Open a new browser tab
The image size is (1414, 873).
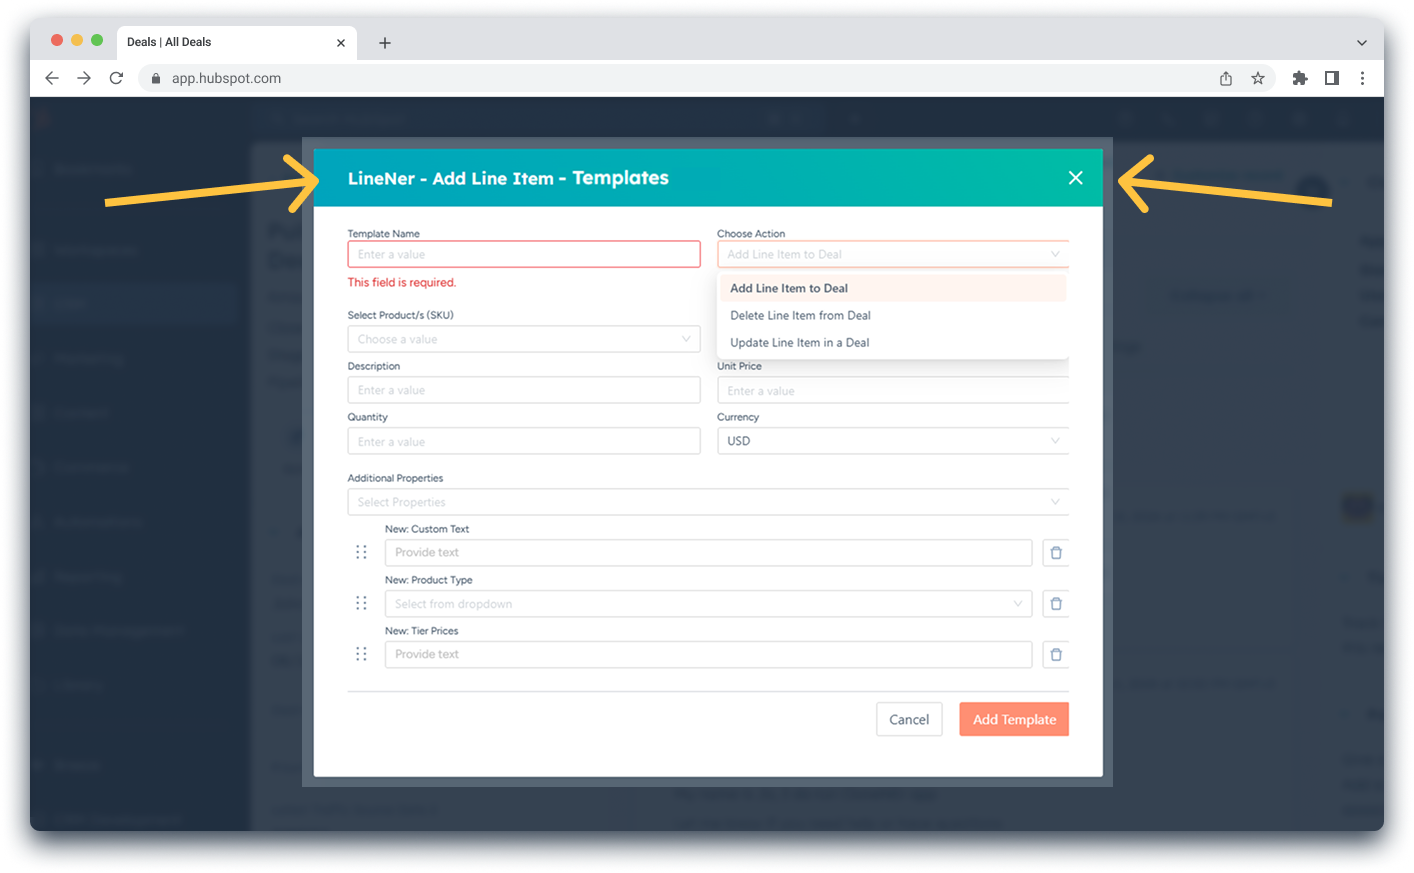coord(385,42)
